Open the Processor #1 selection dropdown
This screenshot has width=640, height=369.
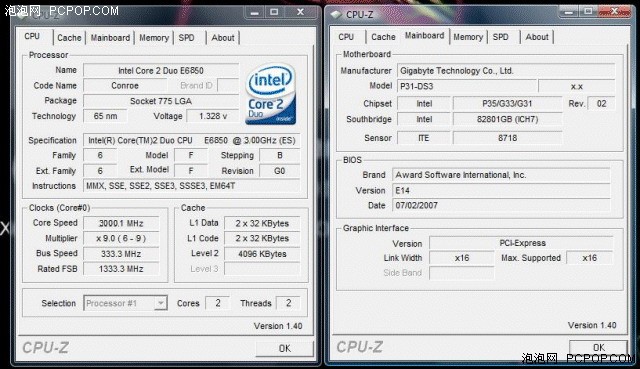[125, 303]
